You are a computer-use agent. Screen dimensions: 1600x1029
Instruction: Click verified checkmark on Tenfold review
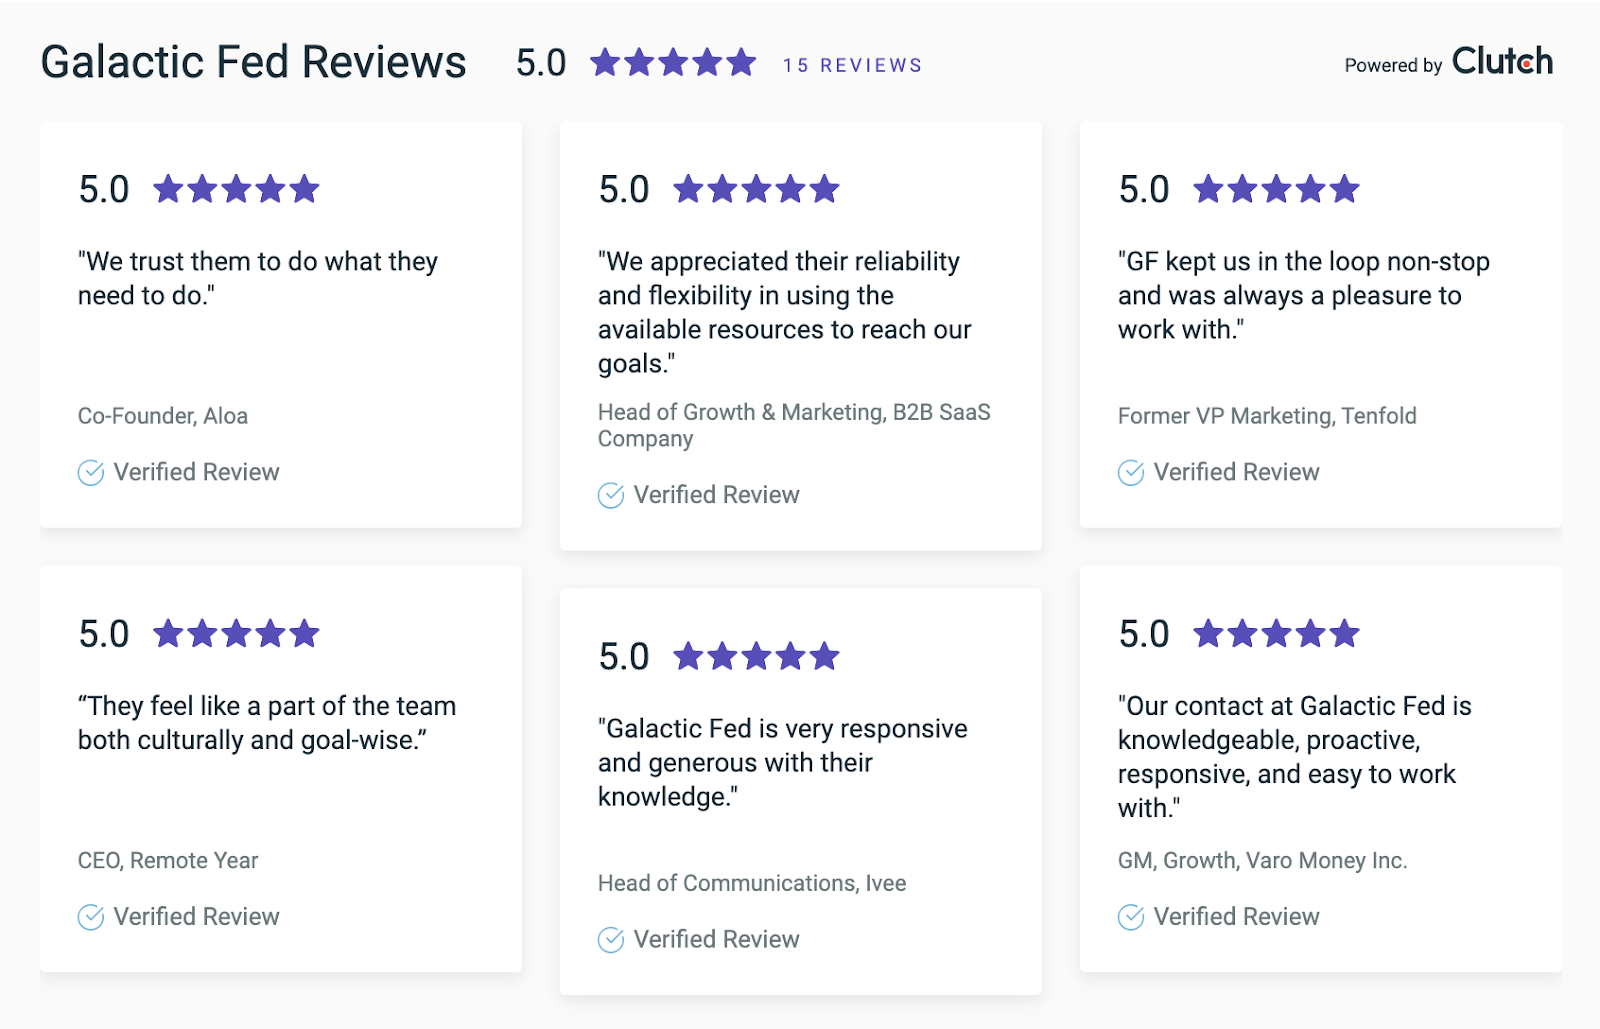1131,472
